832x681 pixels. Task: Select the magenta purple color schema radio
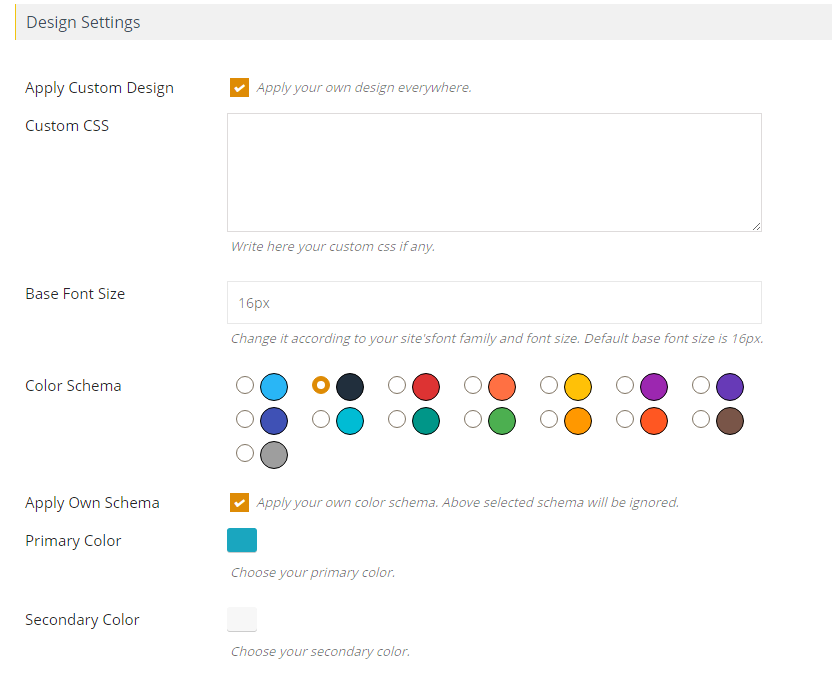(625, 386)
